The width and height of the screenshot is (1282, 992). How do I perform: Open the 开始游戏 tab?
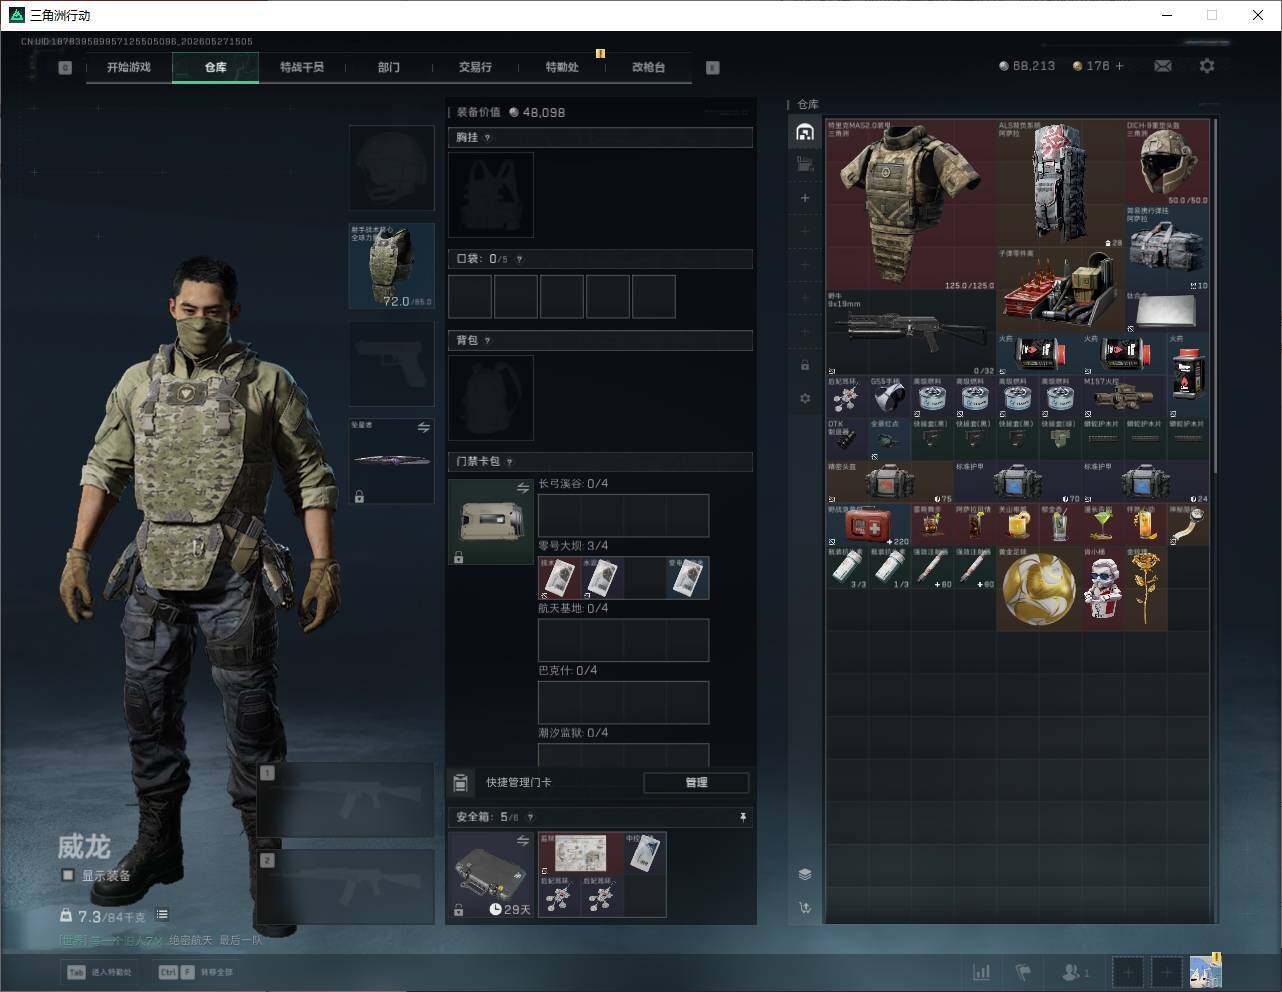click(129, 67)
